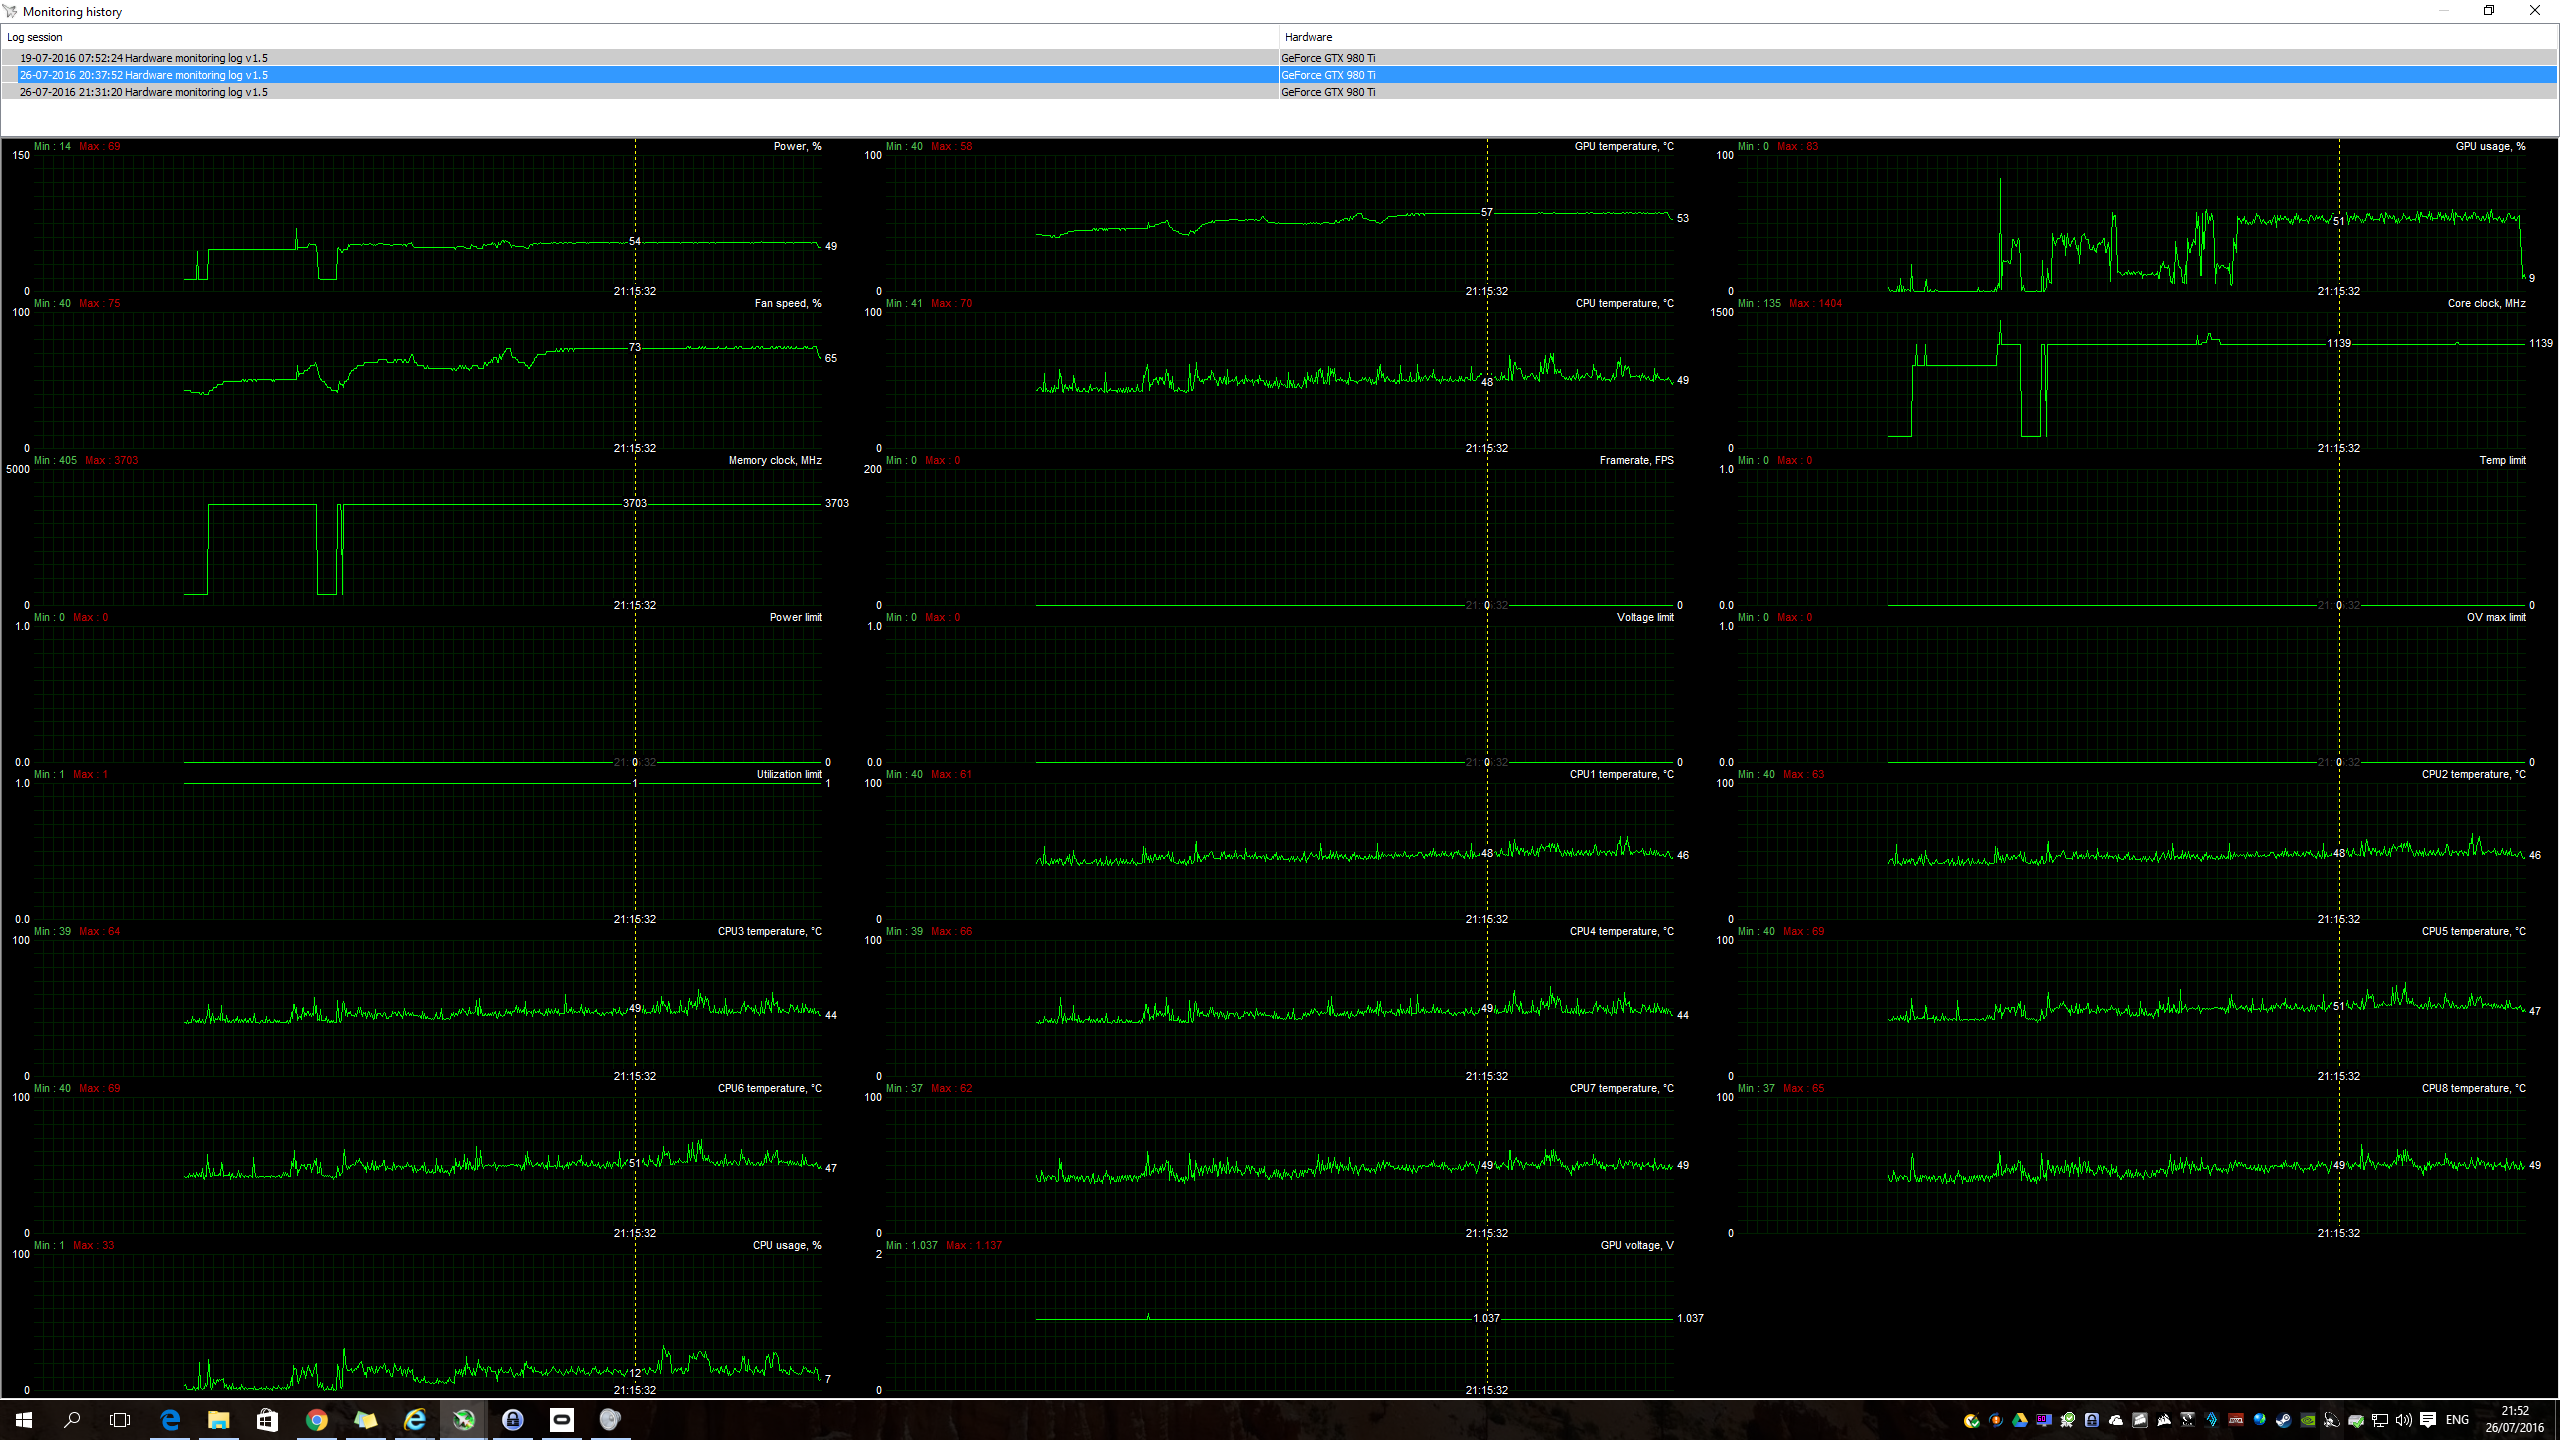The height and width of the screenshot is (1440, 2560).
Task: Click the safely remove hardware tray icon
Action: (2356, 1420)
